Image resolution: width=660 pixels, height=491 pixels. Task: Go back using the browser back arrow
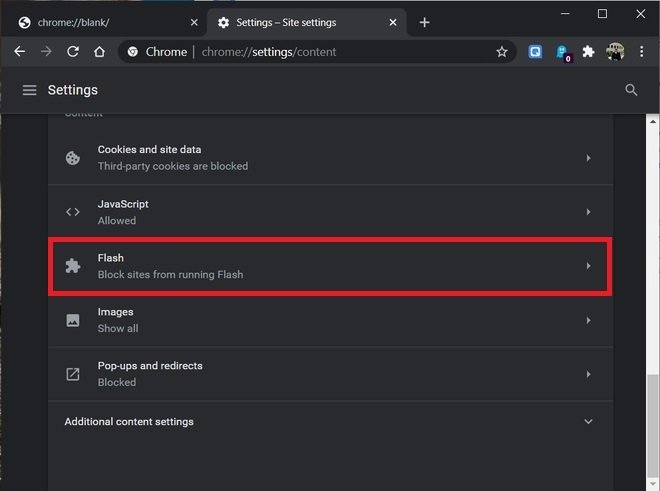point(19,51)
